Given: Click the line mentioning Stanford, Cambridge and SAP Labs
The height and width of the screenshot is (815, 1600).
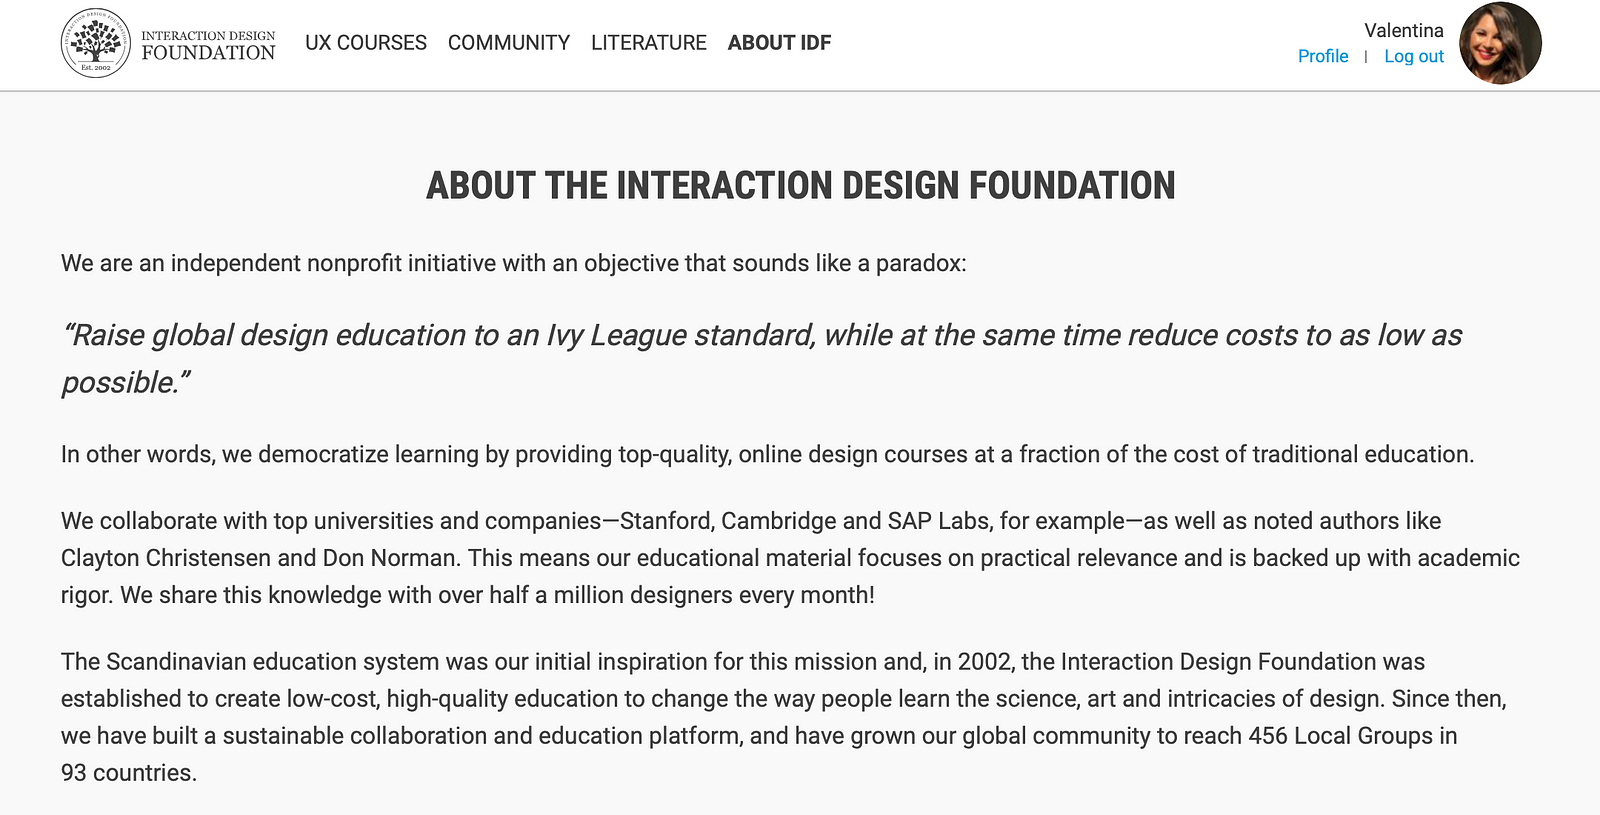Looking at the screenshot, I should (751, 521).
